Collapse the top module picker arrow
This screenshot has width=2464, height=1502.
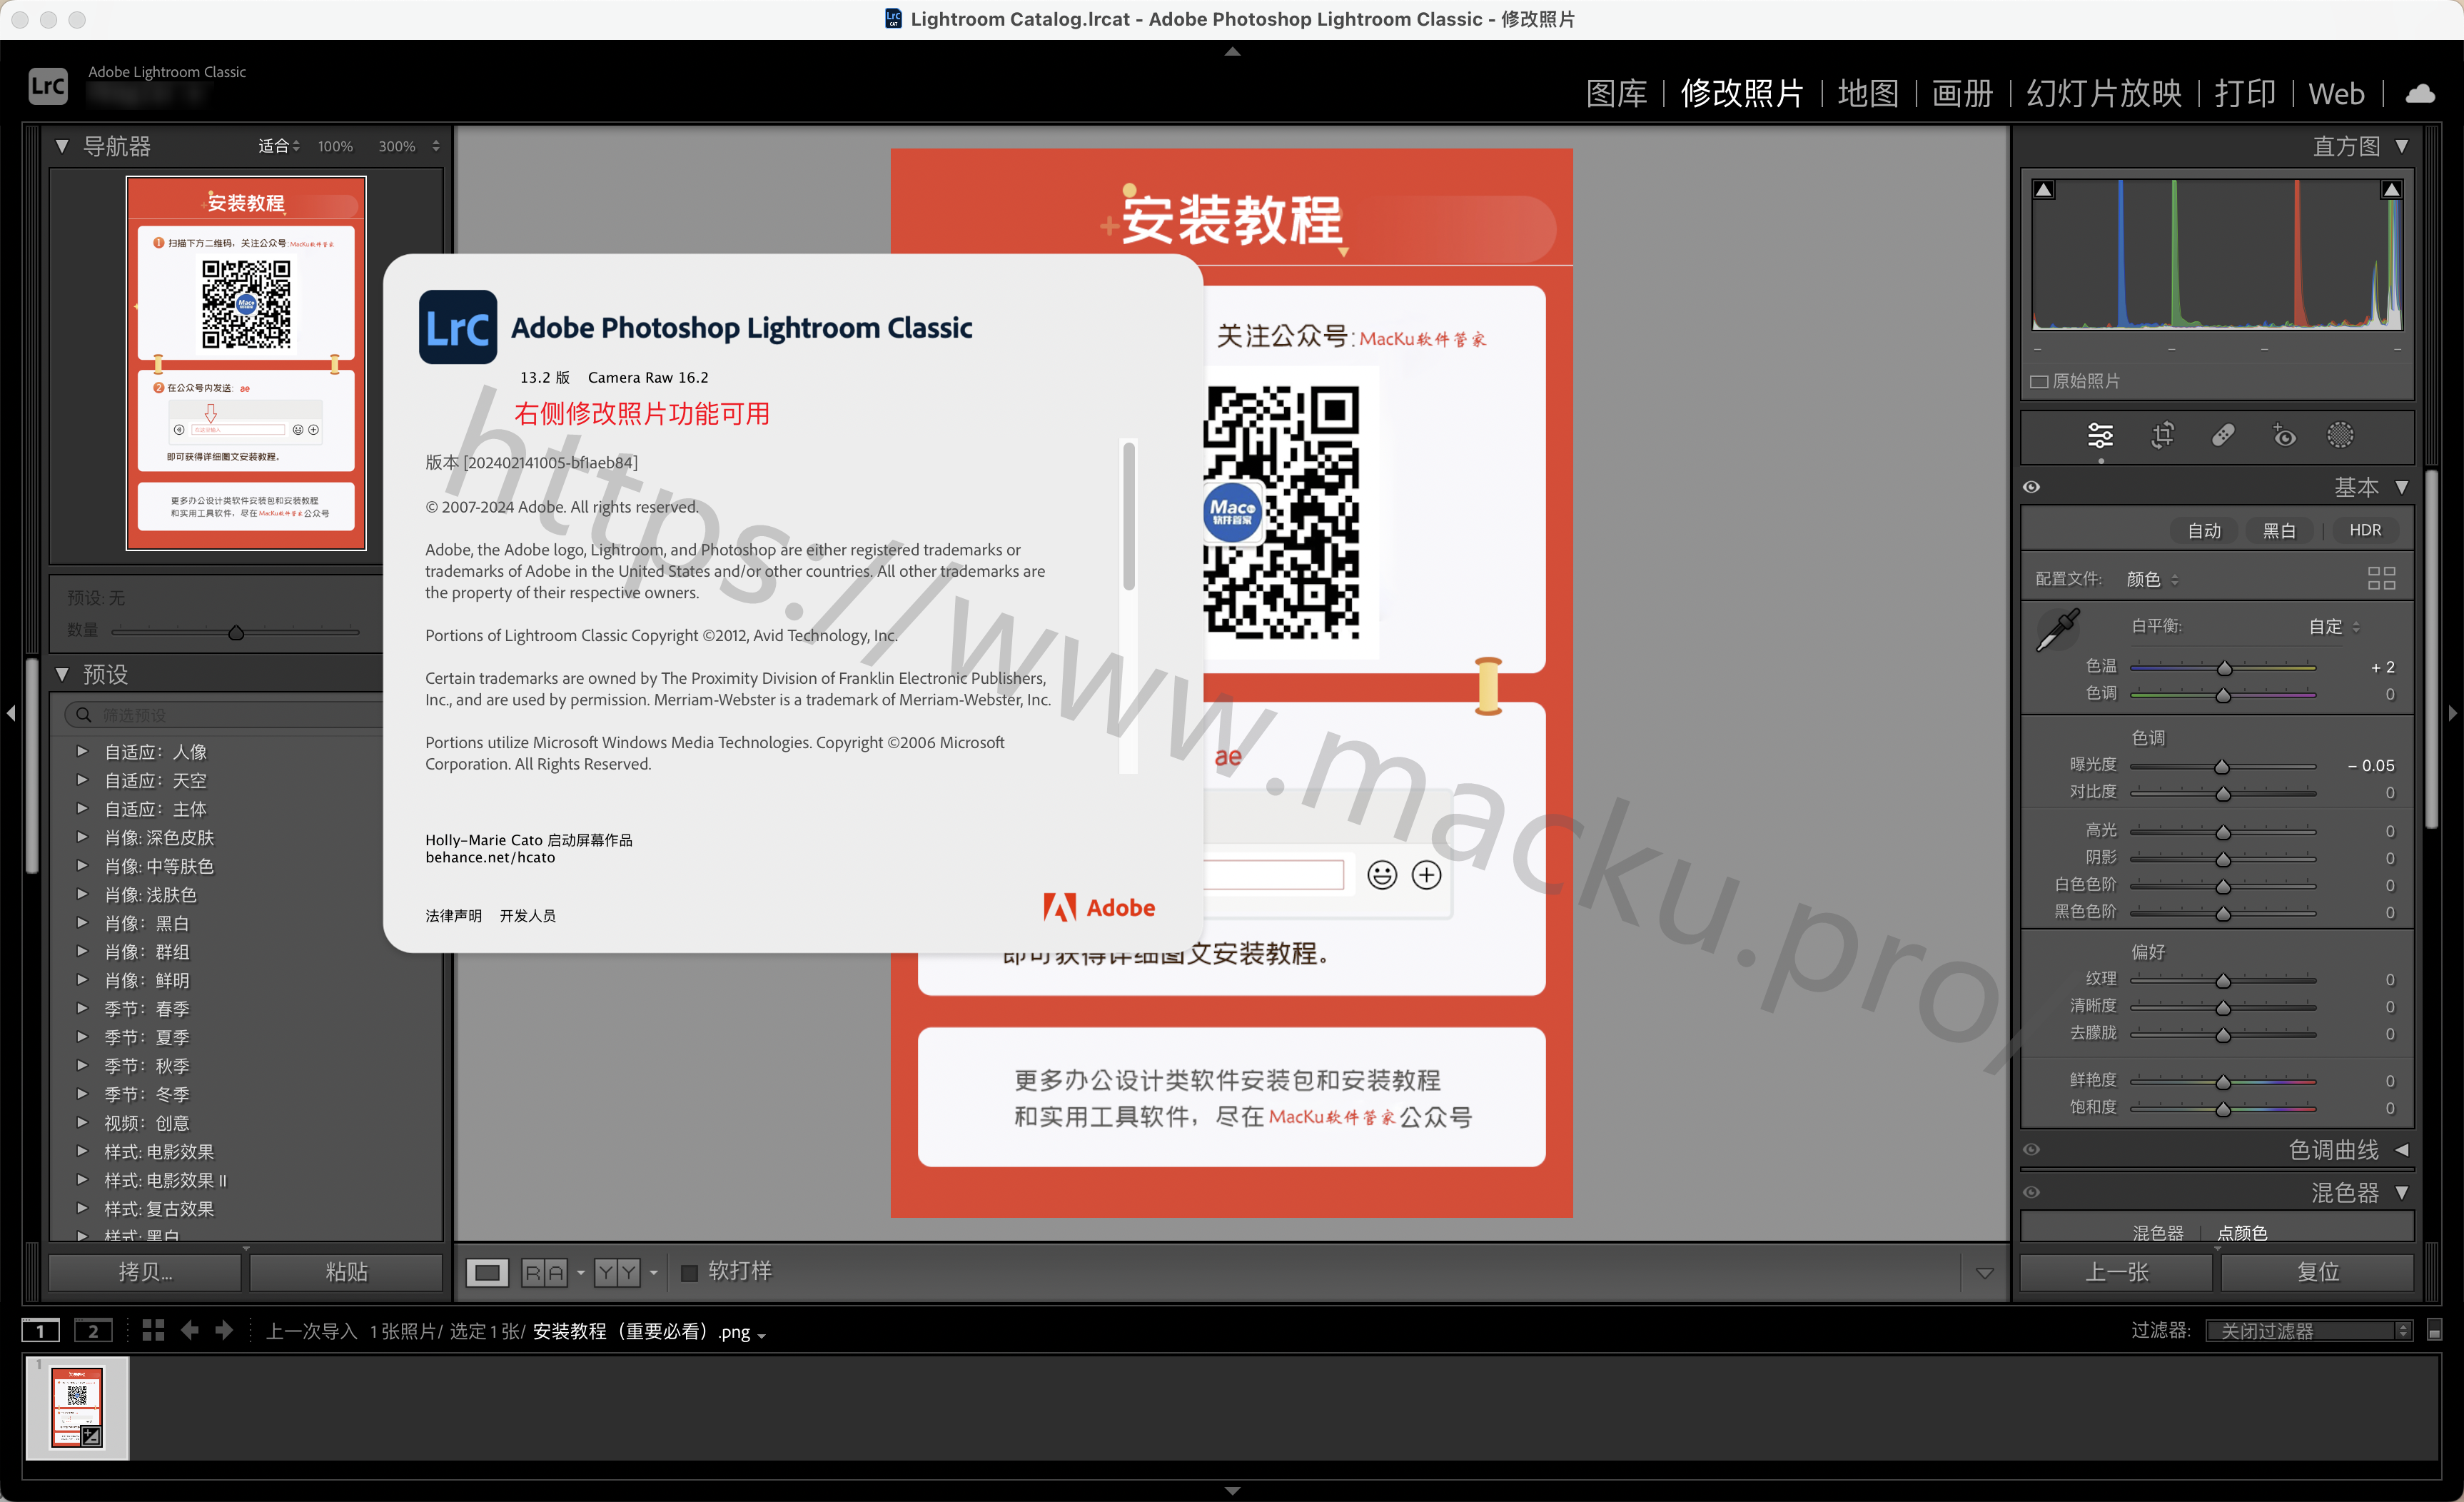tap(1232, 51)
